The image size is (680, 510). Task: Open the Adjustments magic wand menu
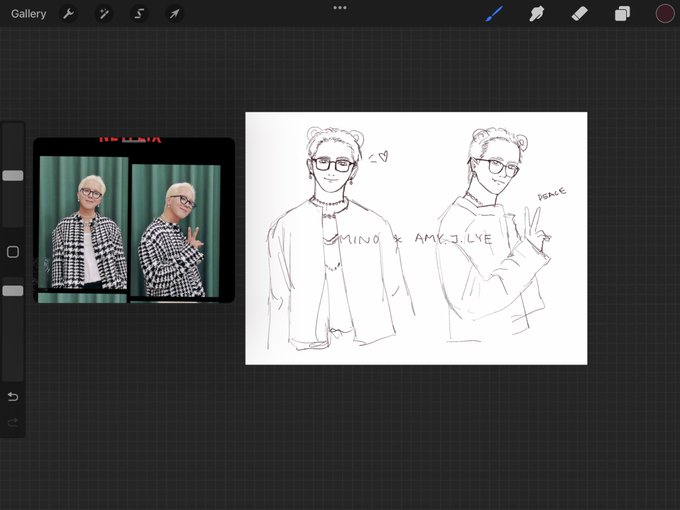pyautogui.click(x=104, y=14)
